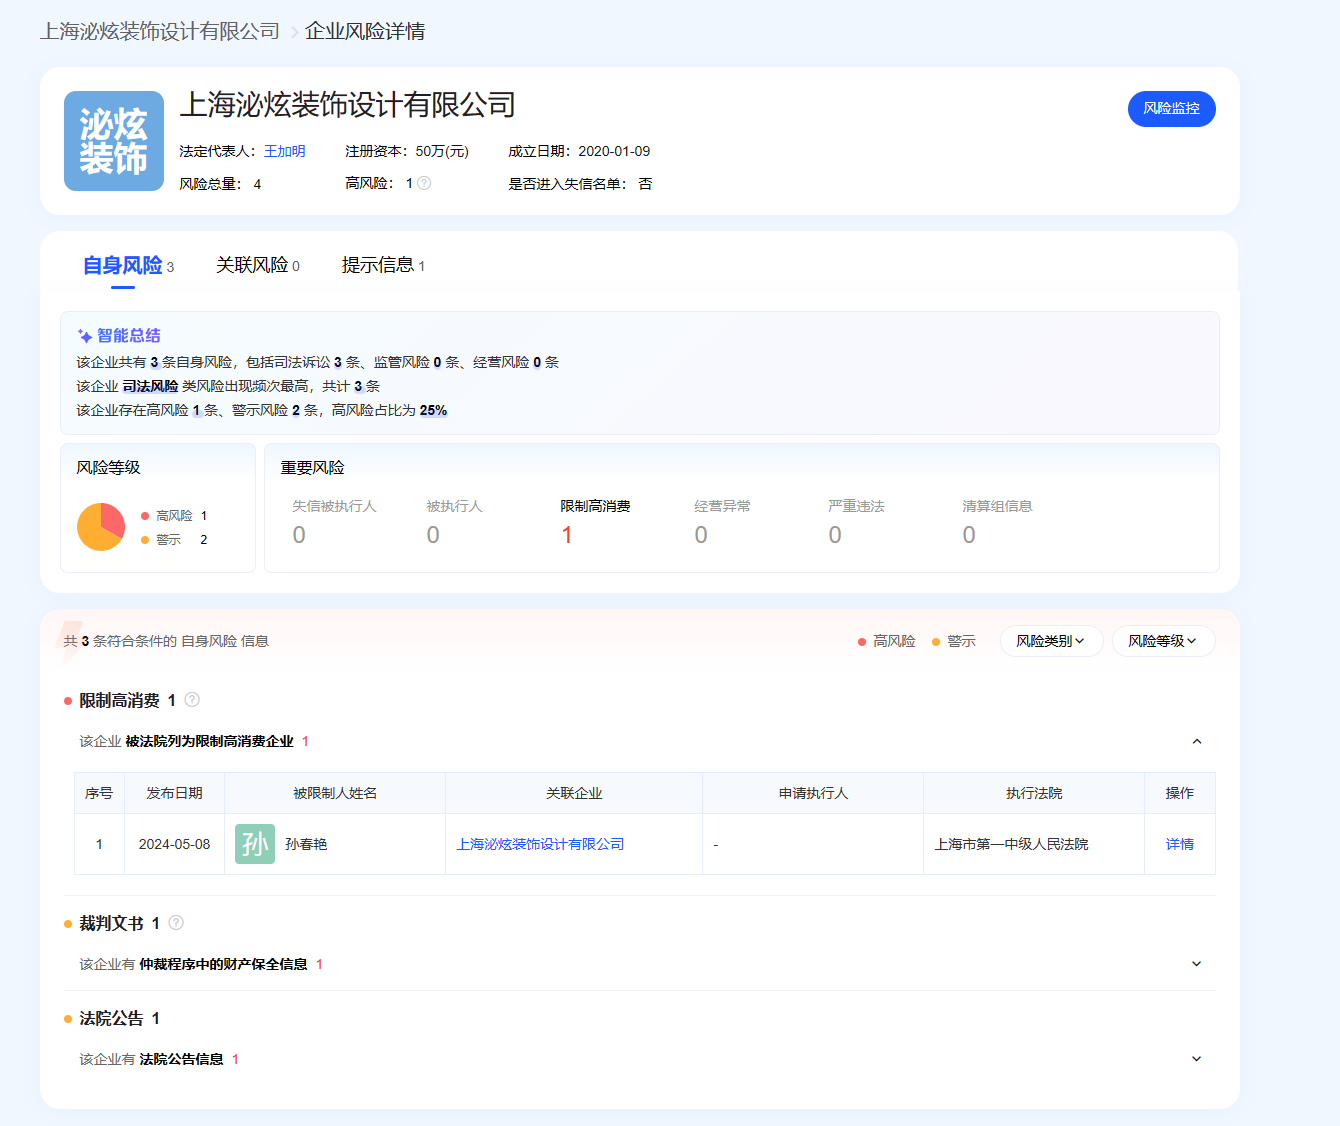The height and width of the screenshot is (1126, 1340).
Task: Expand the 仲裁程序中的财产保全信息 row
Action: click(x=1197, y=964)
